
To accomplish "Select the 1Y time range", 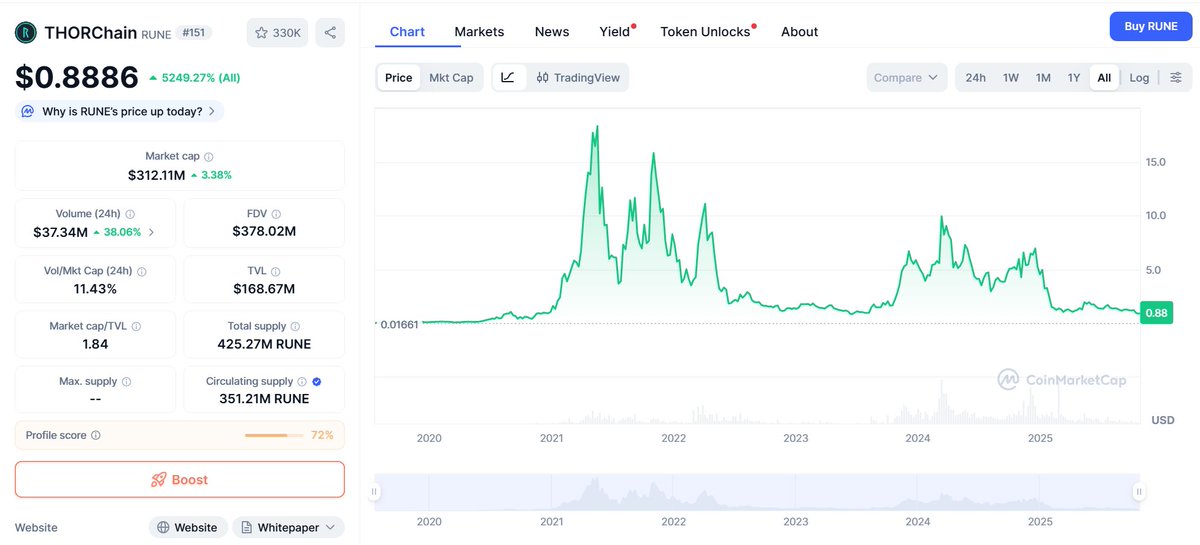I will (1073, 78).
